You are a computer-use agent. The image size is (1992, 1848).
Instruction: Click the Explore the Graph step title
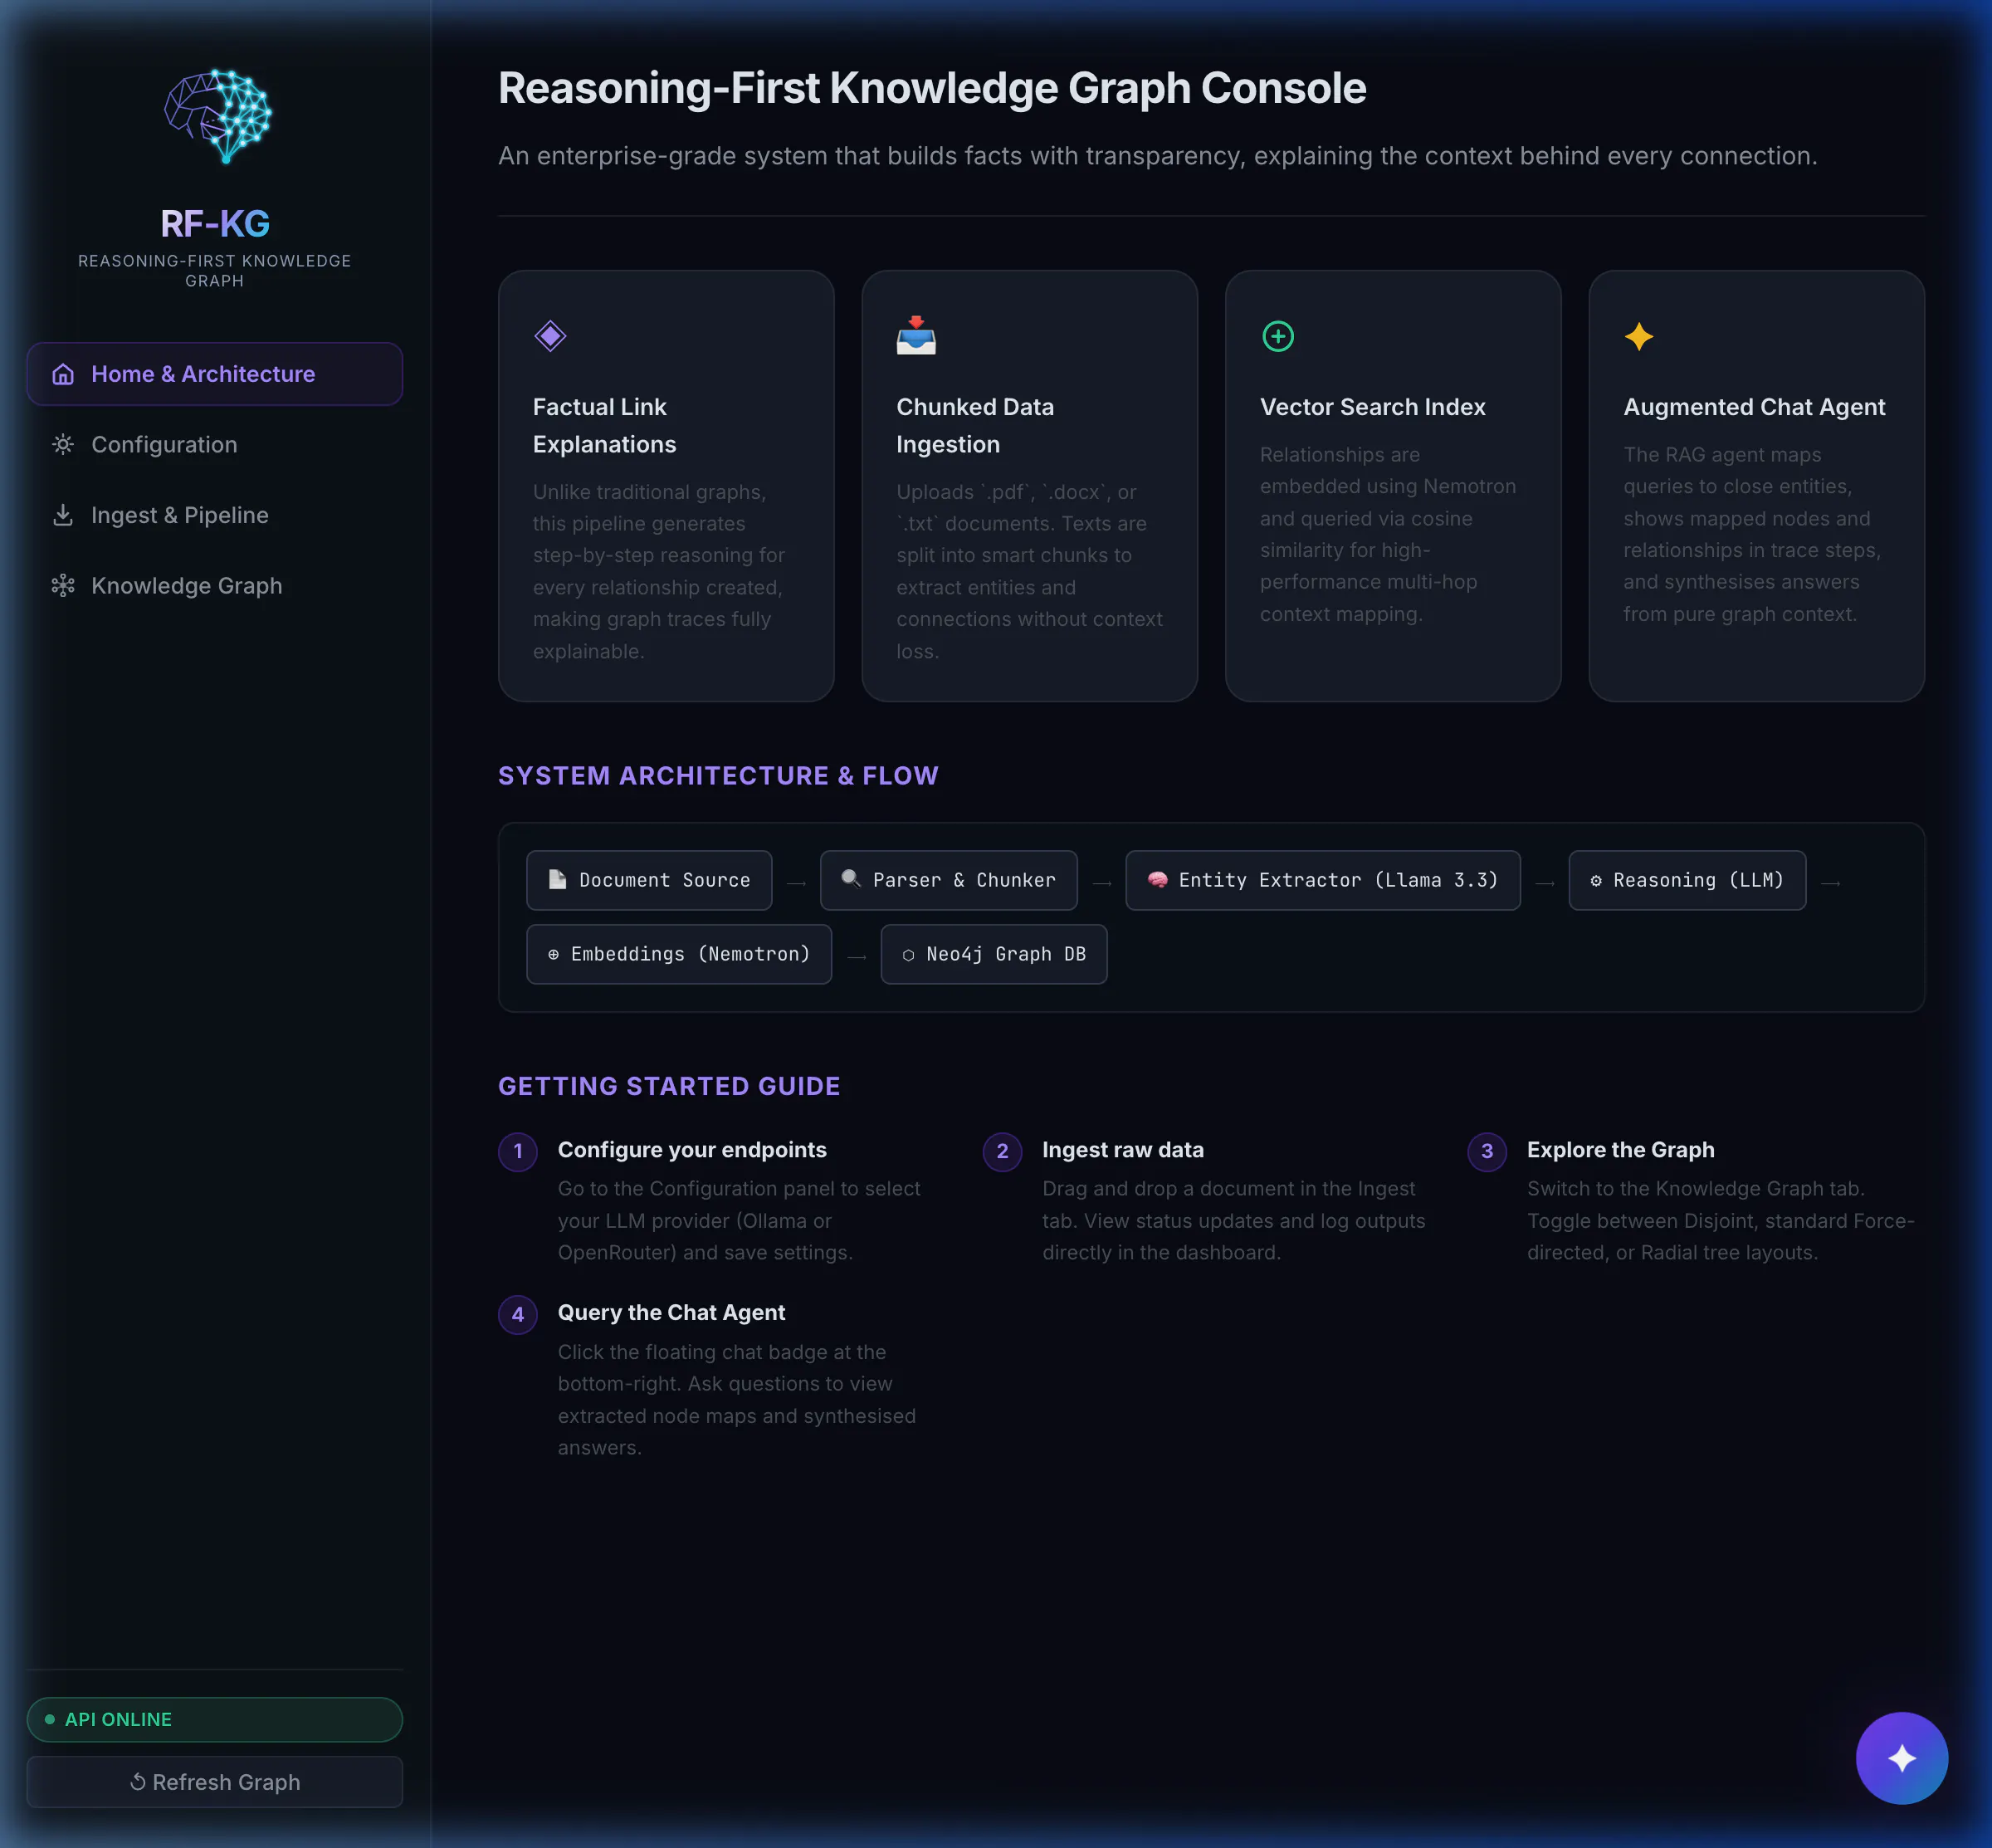1620,1150
